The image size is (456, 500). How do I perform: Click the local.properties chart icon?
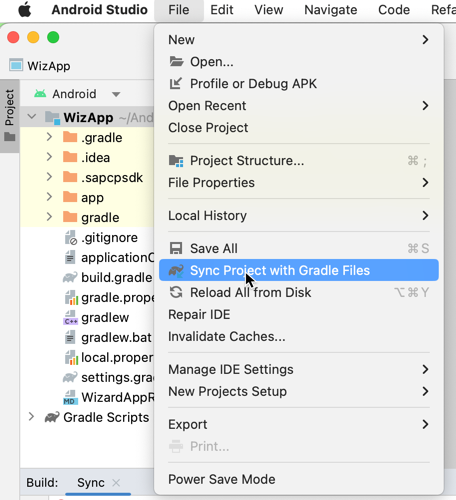[x=71, y=357]
